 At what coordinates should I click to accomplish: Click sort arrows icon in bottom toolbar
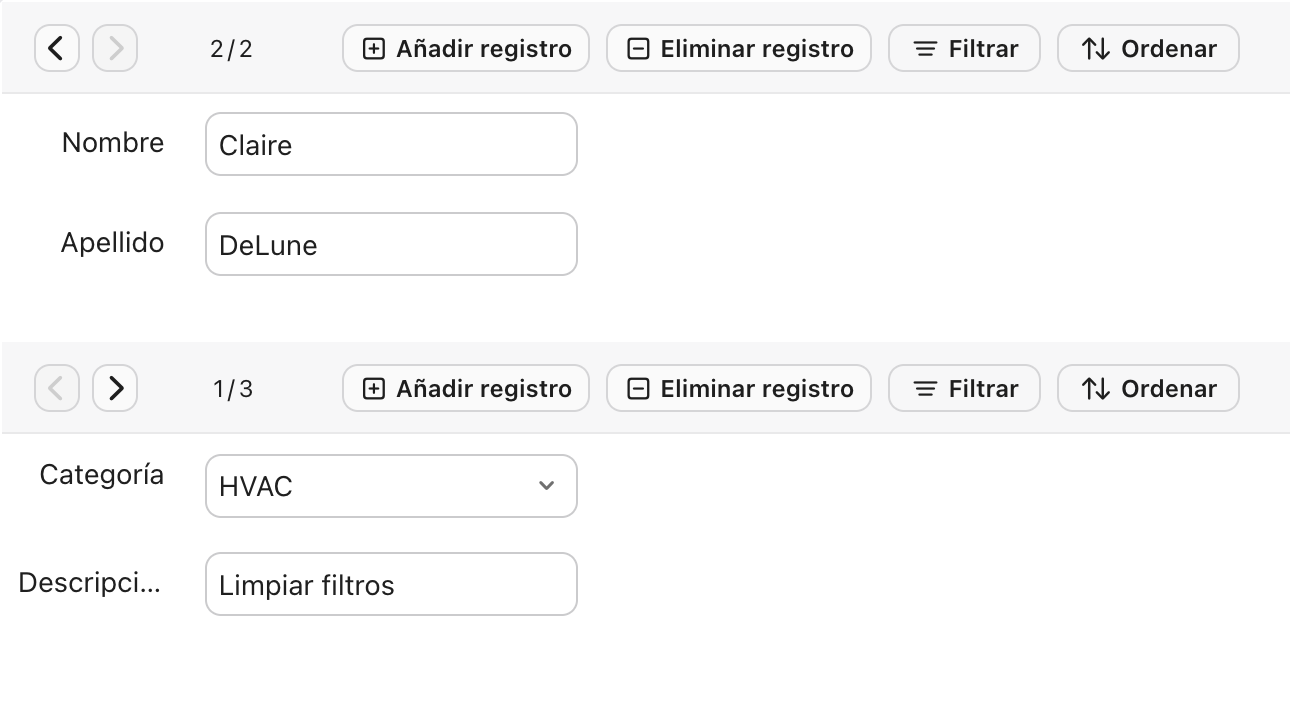(1096, 389)
